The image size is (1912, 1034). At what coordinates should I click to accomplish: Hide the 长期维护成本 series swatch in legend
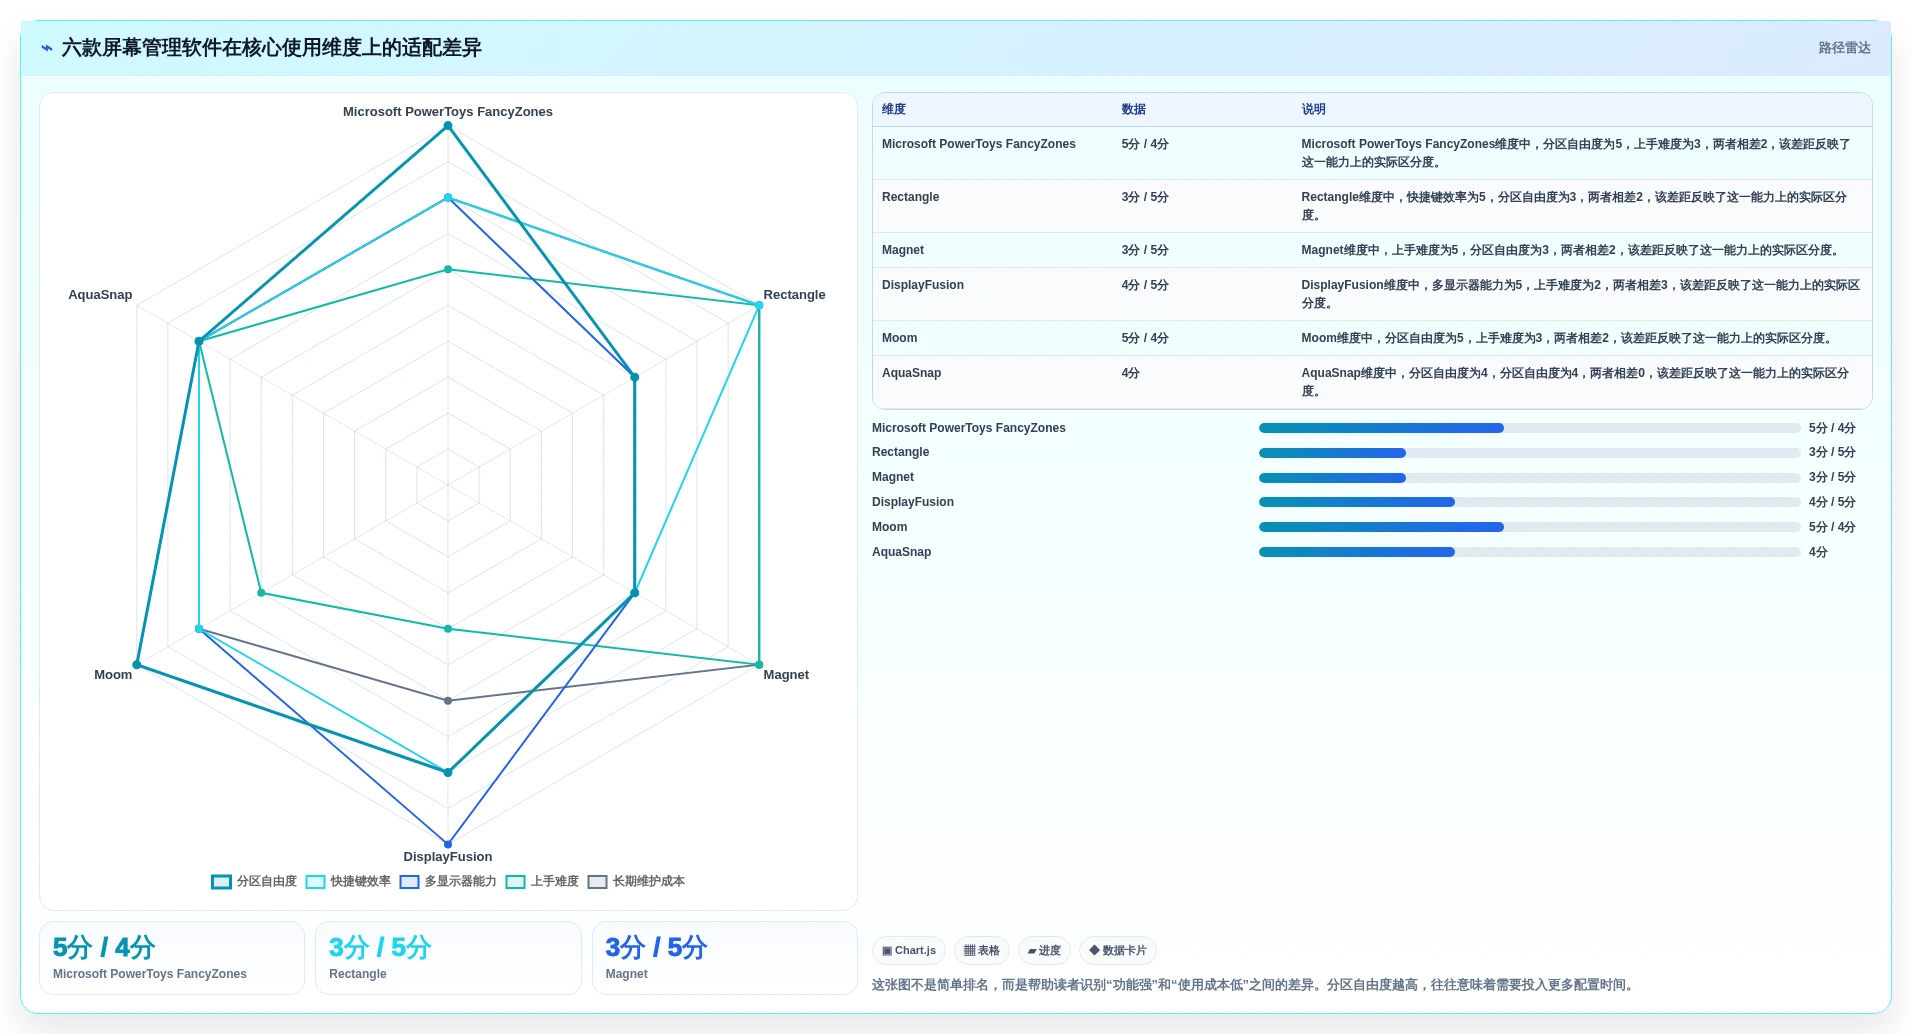coord(597,882)
